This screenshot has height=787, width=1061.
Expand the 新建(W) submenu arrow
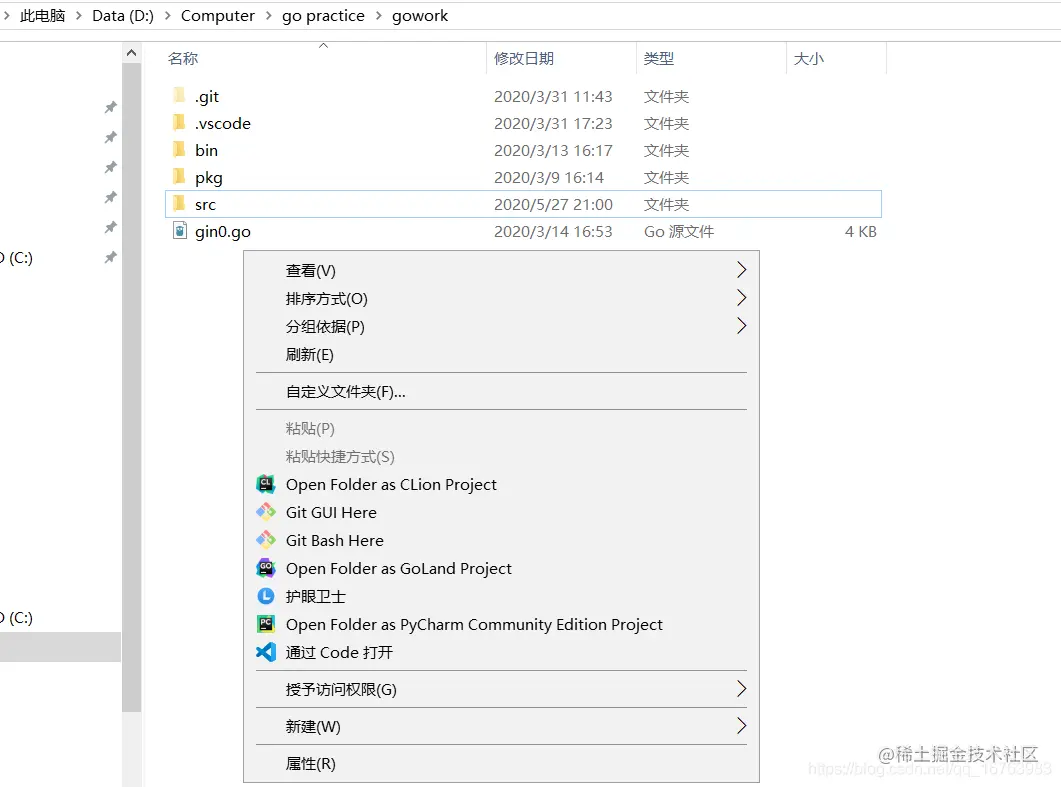741,726
